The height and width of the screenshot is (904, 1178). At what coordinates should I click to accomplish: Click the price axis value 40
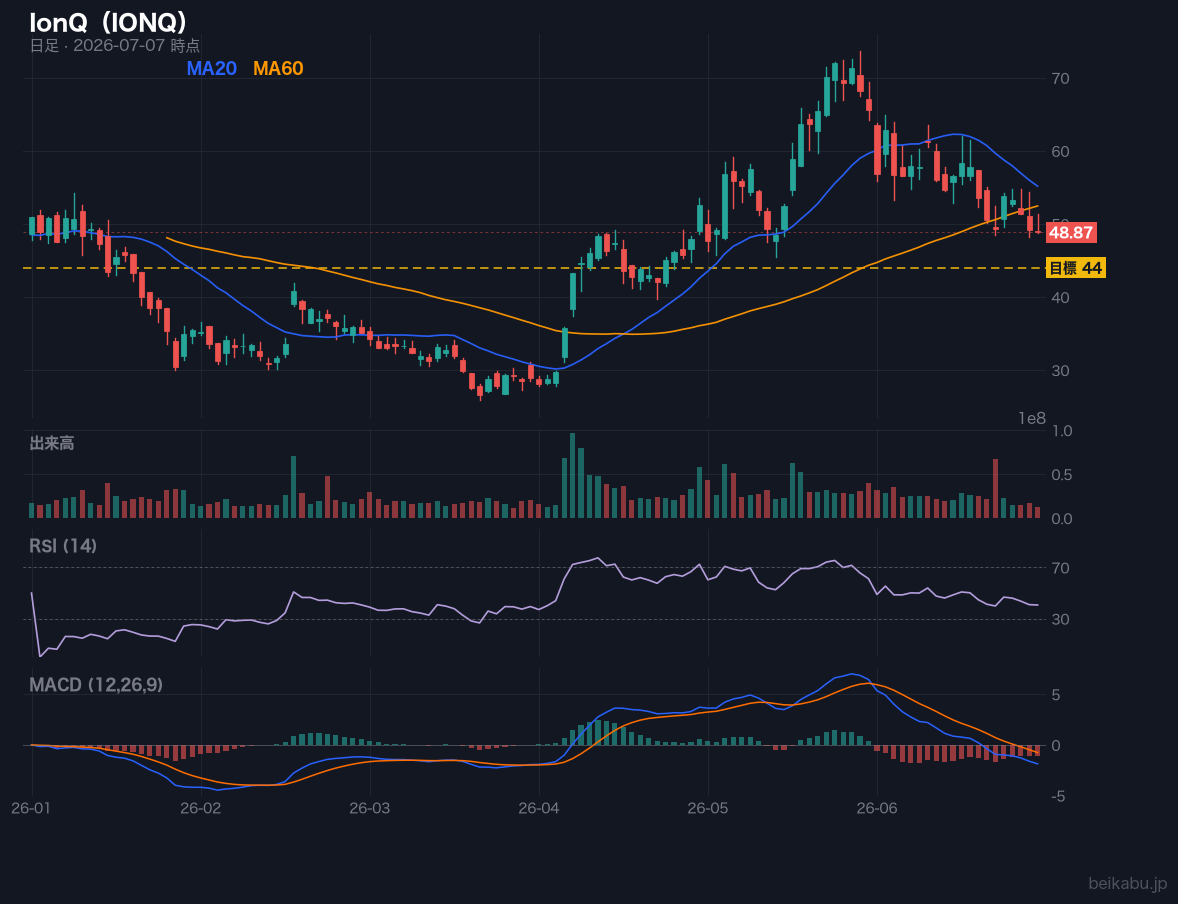click(1061, 298)
